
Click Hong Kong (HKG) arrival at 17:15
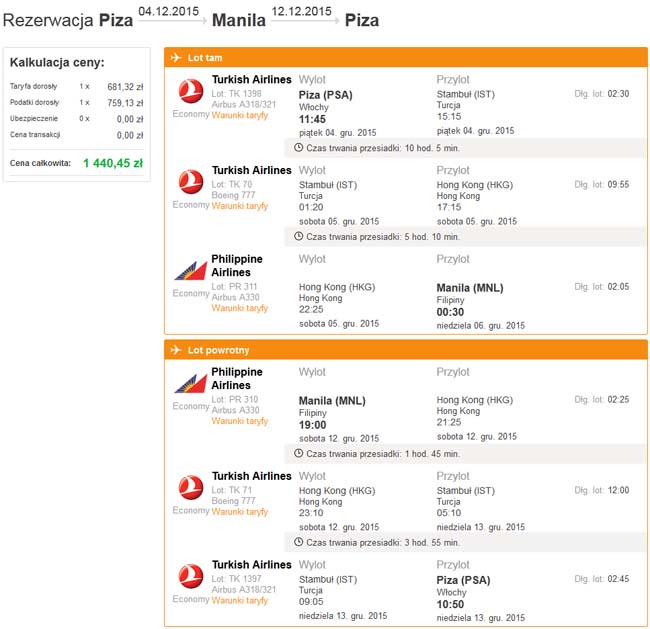coord(475,185)
